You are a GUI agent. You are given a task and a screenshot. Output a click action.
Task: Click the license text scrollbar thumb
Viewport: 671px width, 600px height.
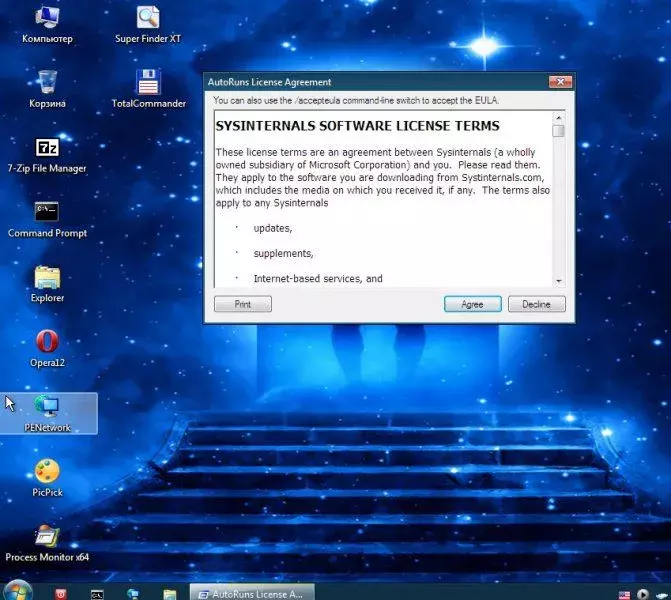point(558,131)
